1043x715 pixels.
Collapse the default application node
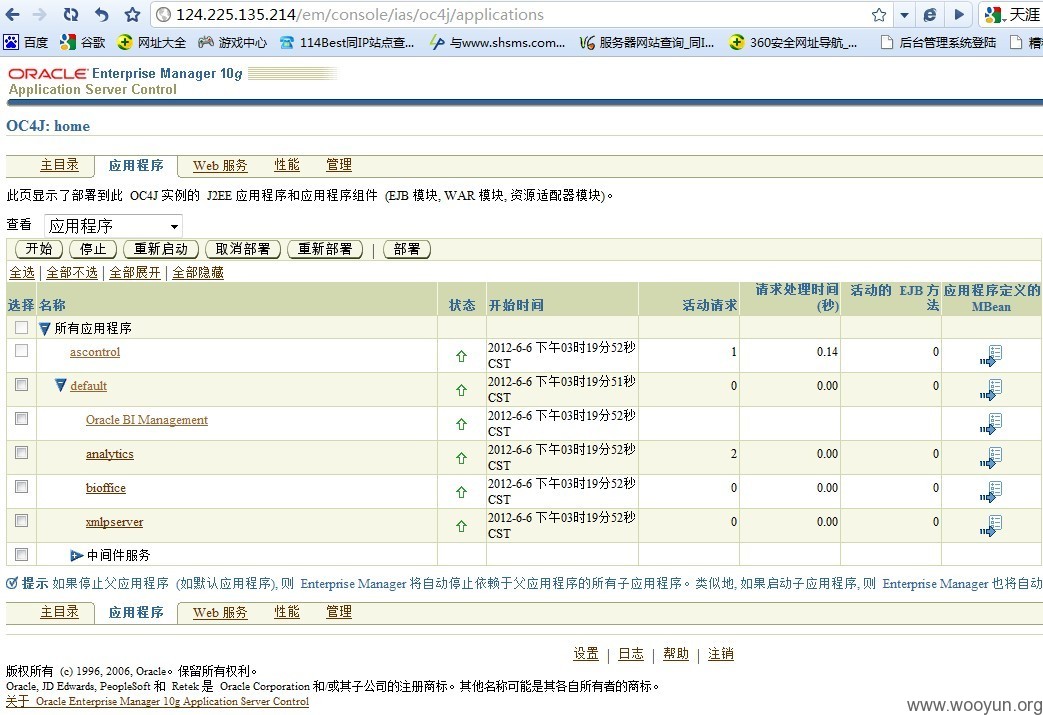coord(61,386)
